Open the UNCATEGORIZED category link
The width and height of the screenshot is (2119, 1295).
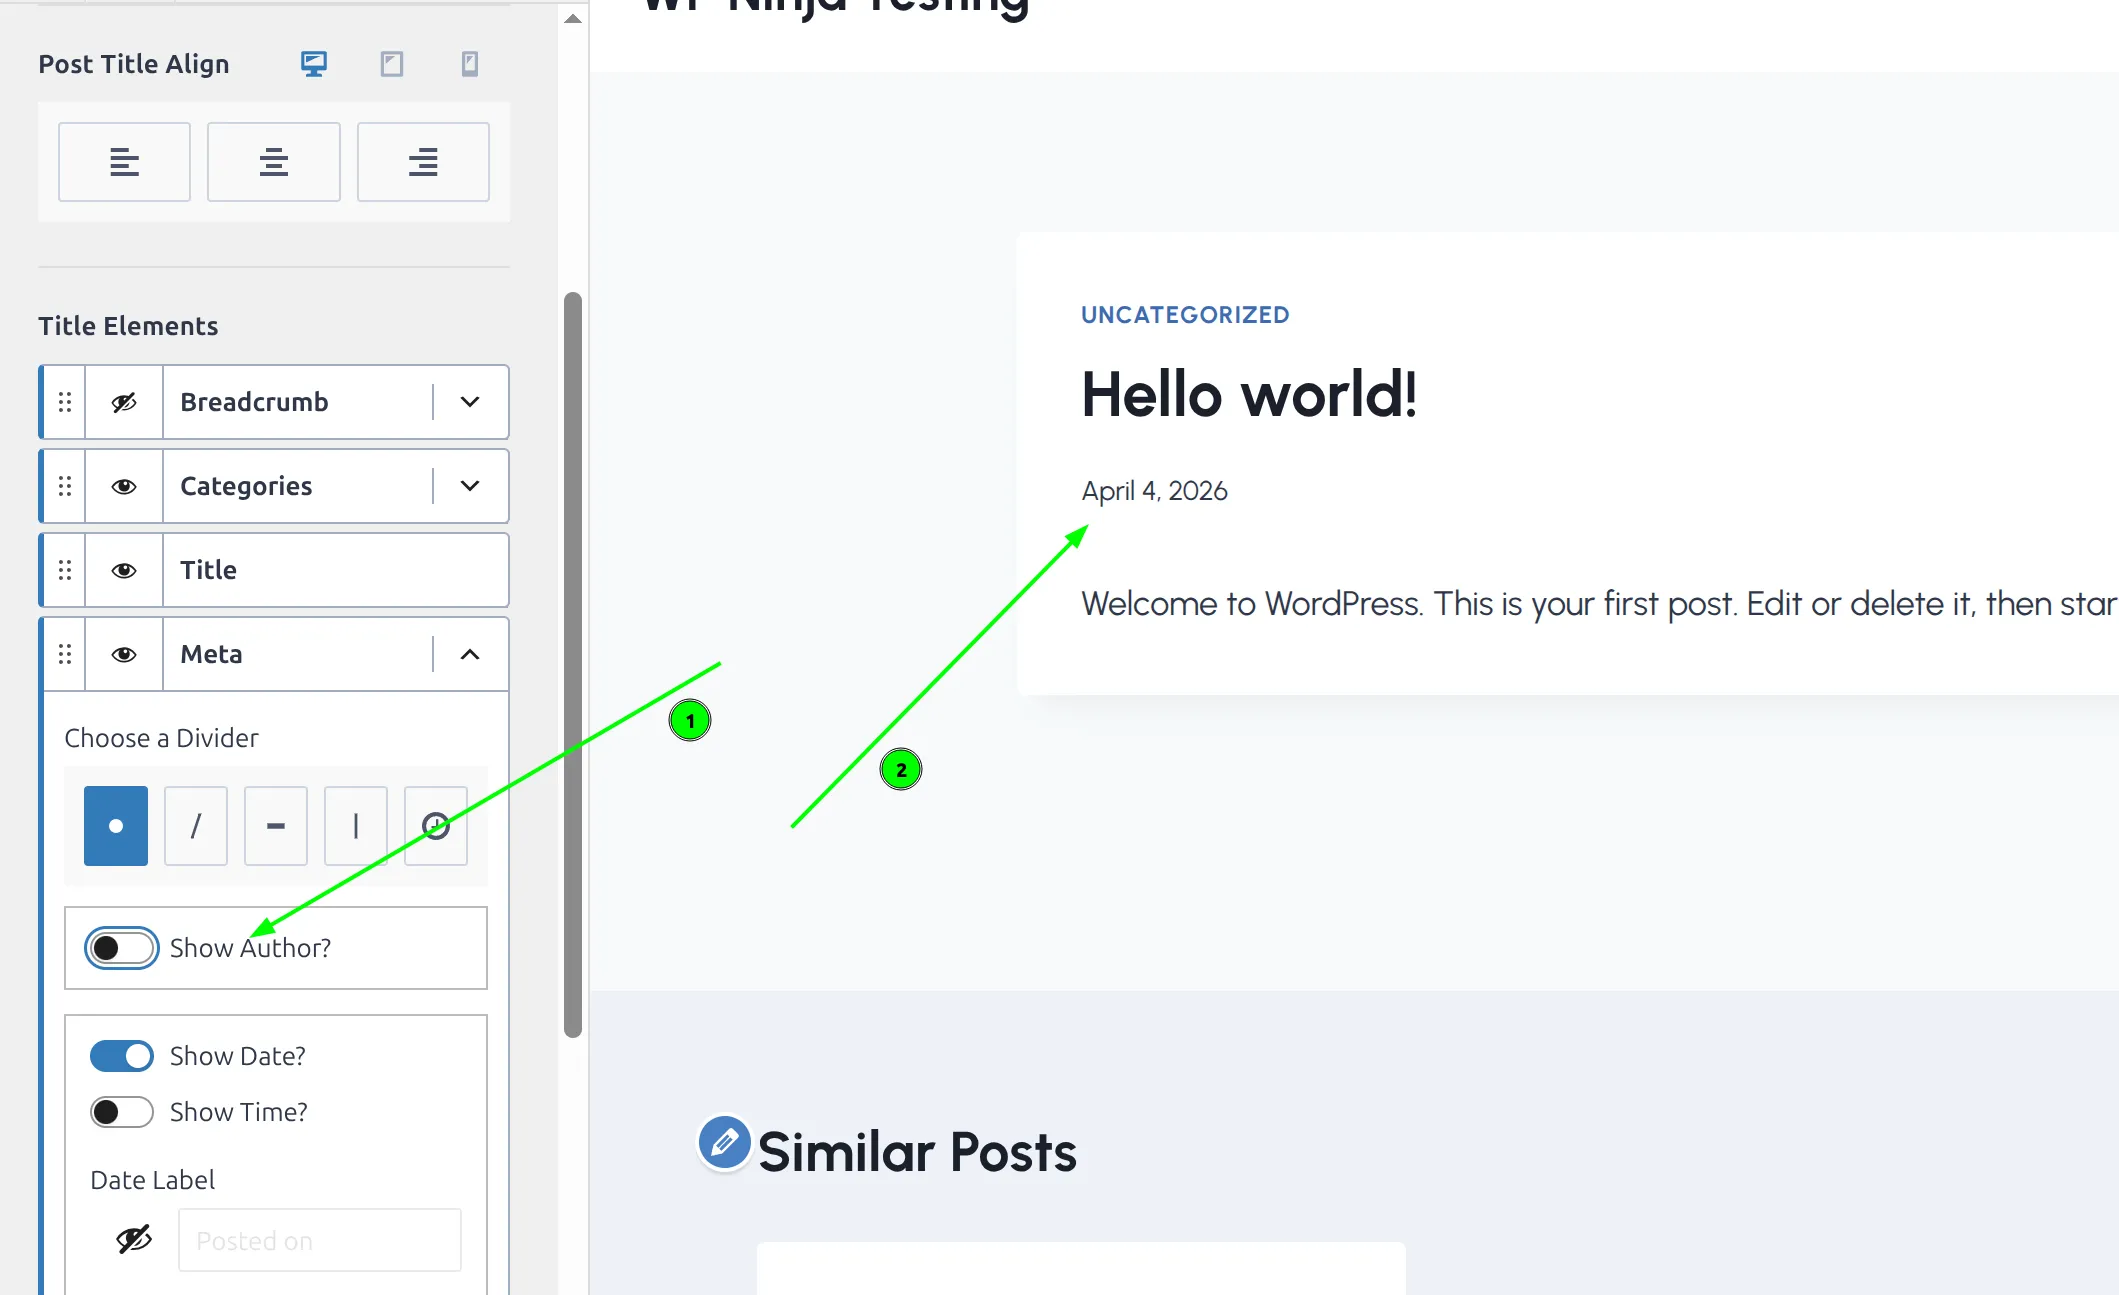(1185, 315)
